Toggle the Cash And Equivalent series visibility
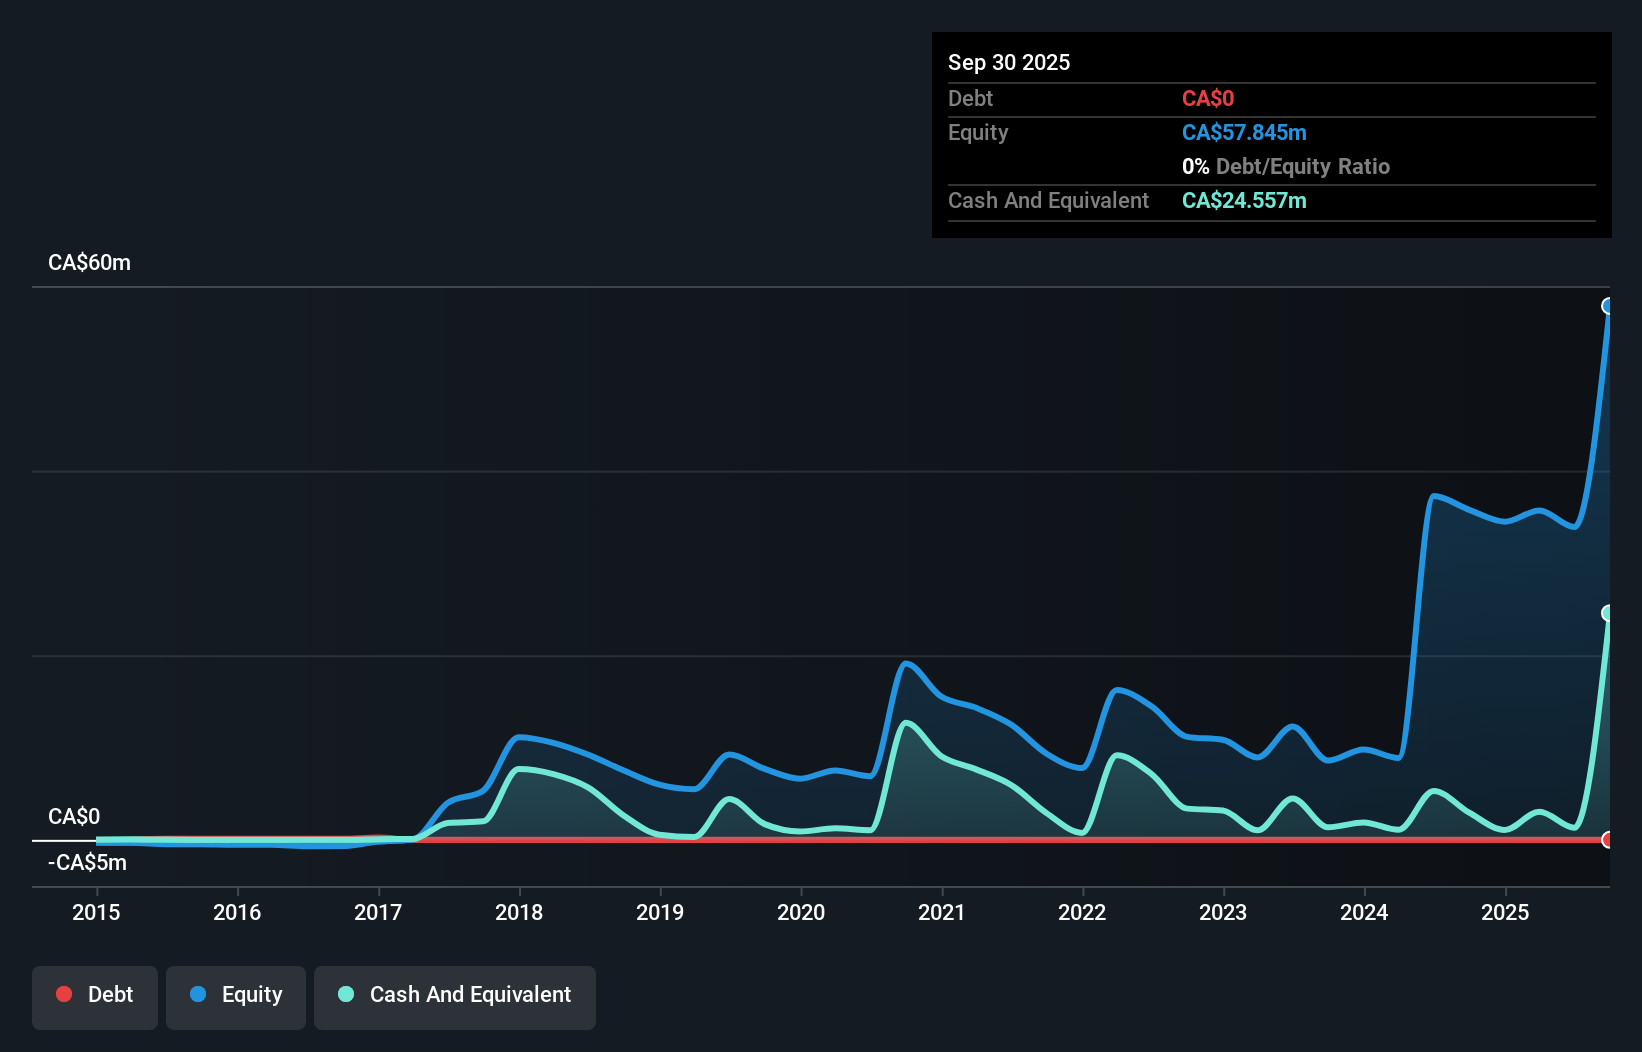 (454, 995)
